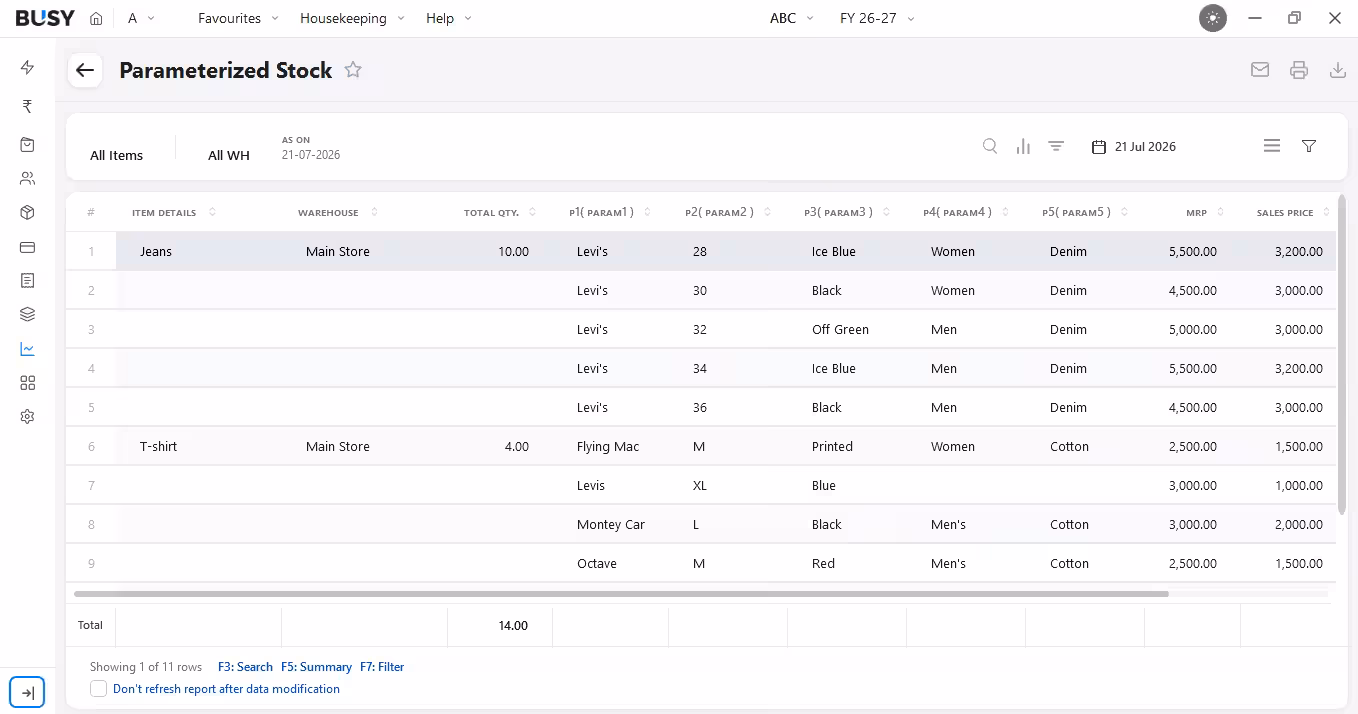Open the funnel filter icon
The height and width of the screenshot is (714, 1358).
1309,146
